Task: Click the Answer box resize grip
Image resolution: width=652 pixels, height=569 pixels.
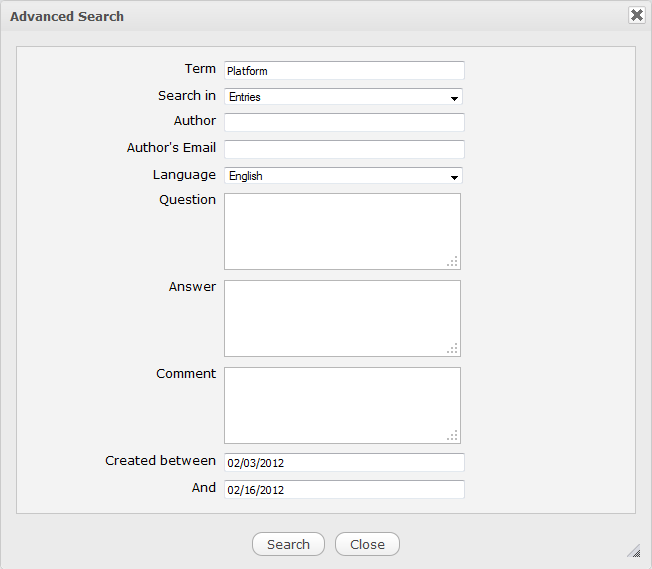Action: coord(453,349)
